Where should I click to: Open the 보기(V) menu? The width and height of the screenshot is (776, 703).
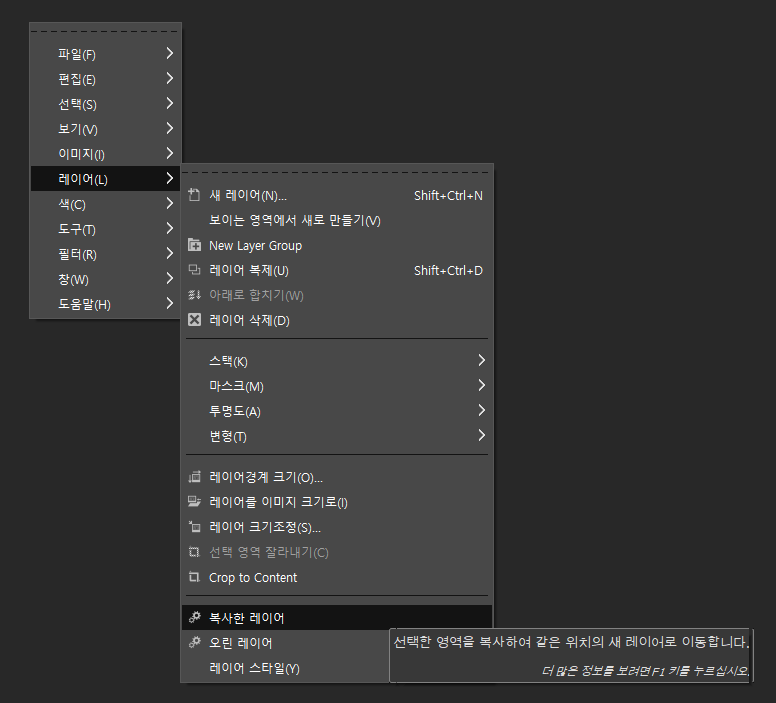pos(105,129)
